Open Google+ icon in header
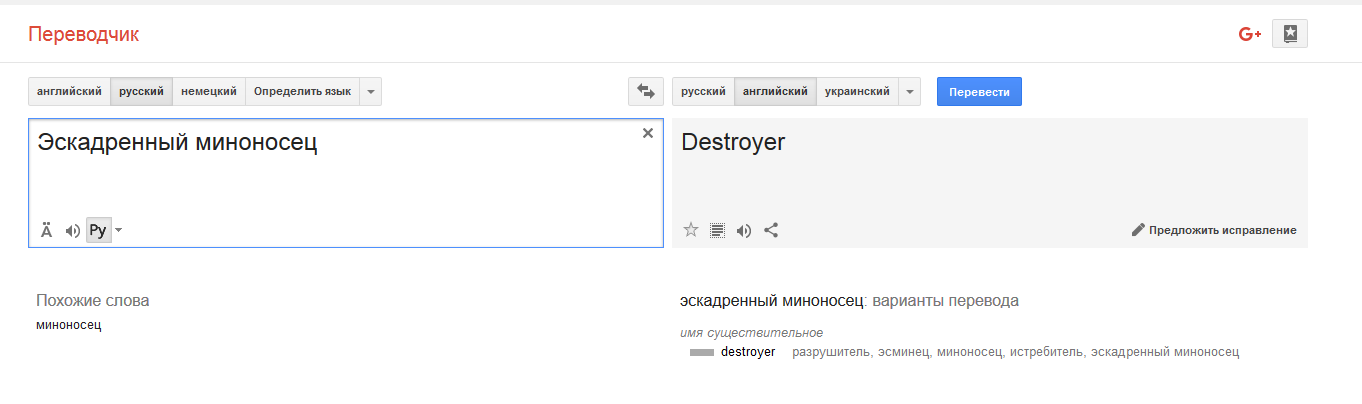The height and width of the screenshot is (404, 1362). (1250, 34)
